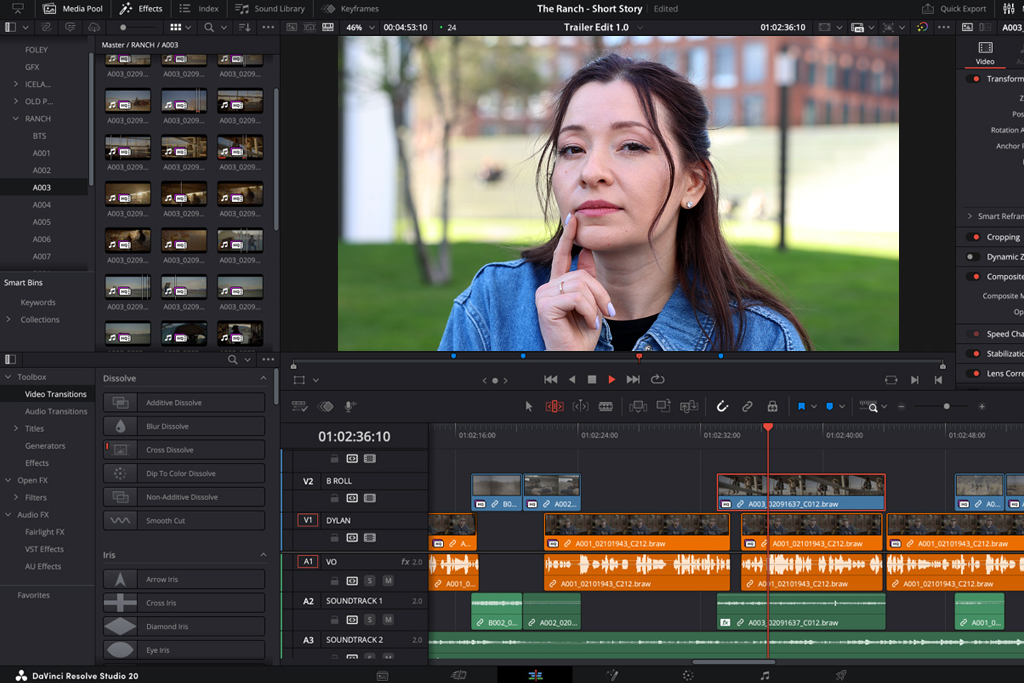1024x683 pixels.
Task: Open the Sound Library panel
Action: click(x=270, y=8)
